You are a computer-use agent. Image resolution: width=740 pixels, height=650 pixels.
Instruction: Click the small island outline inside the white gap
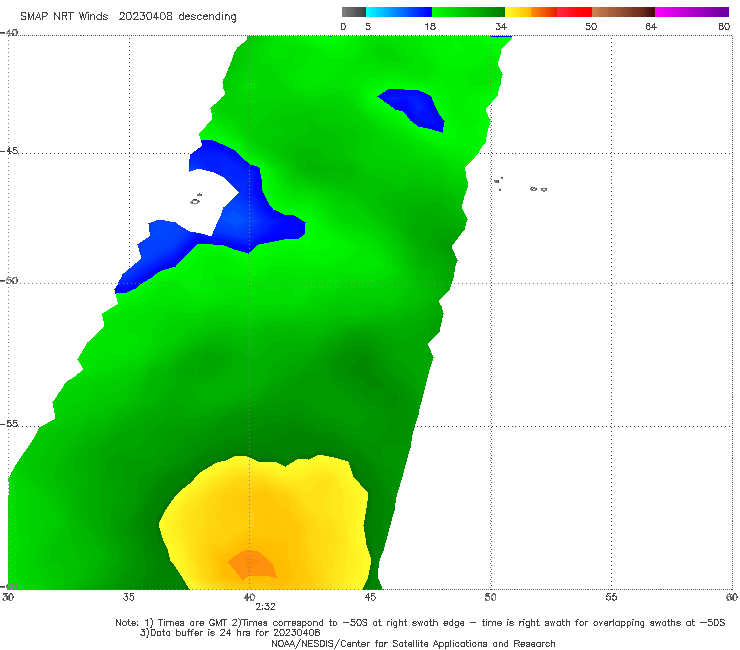(x=196, y=199)
